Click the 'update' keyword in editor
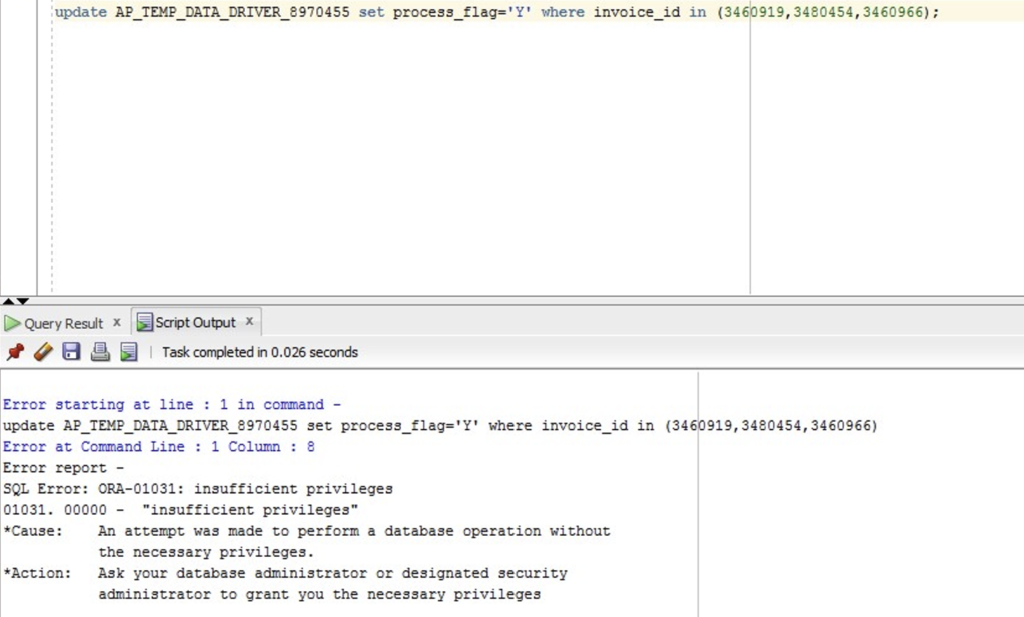This screenshot has height=617, width=1024. point(81,12)
